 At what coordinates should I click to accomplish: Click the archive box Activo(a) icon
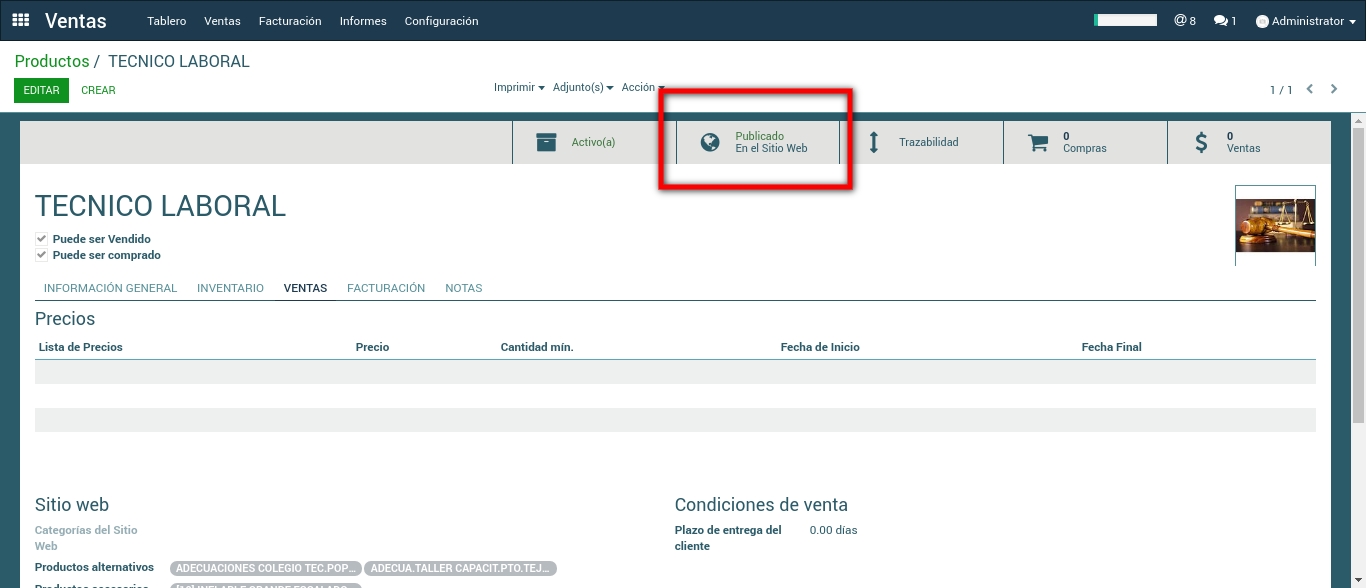click(x=546, y=142)
